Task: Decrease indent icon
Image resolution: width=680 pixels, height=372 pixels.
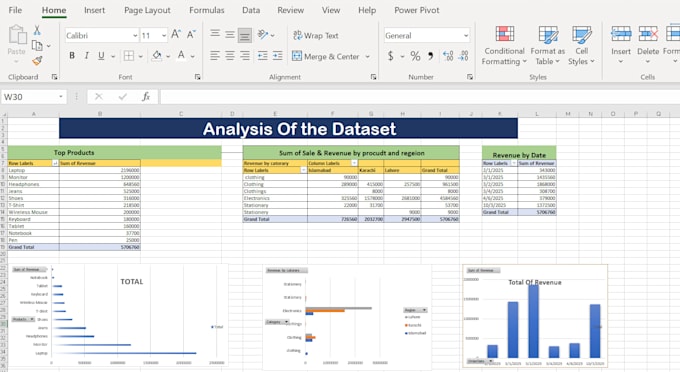Action: [x=263, y=55]
